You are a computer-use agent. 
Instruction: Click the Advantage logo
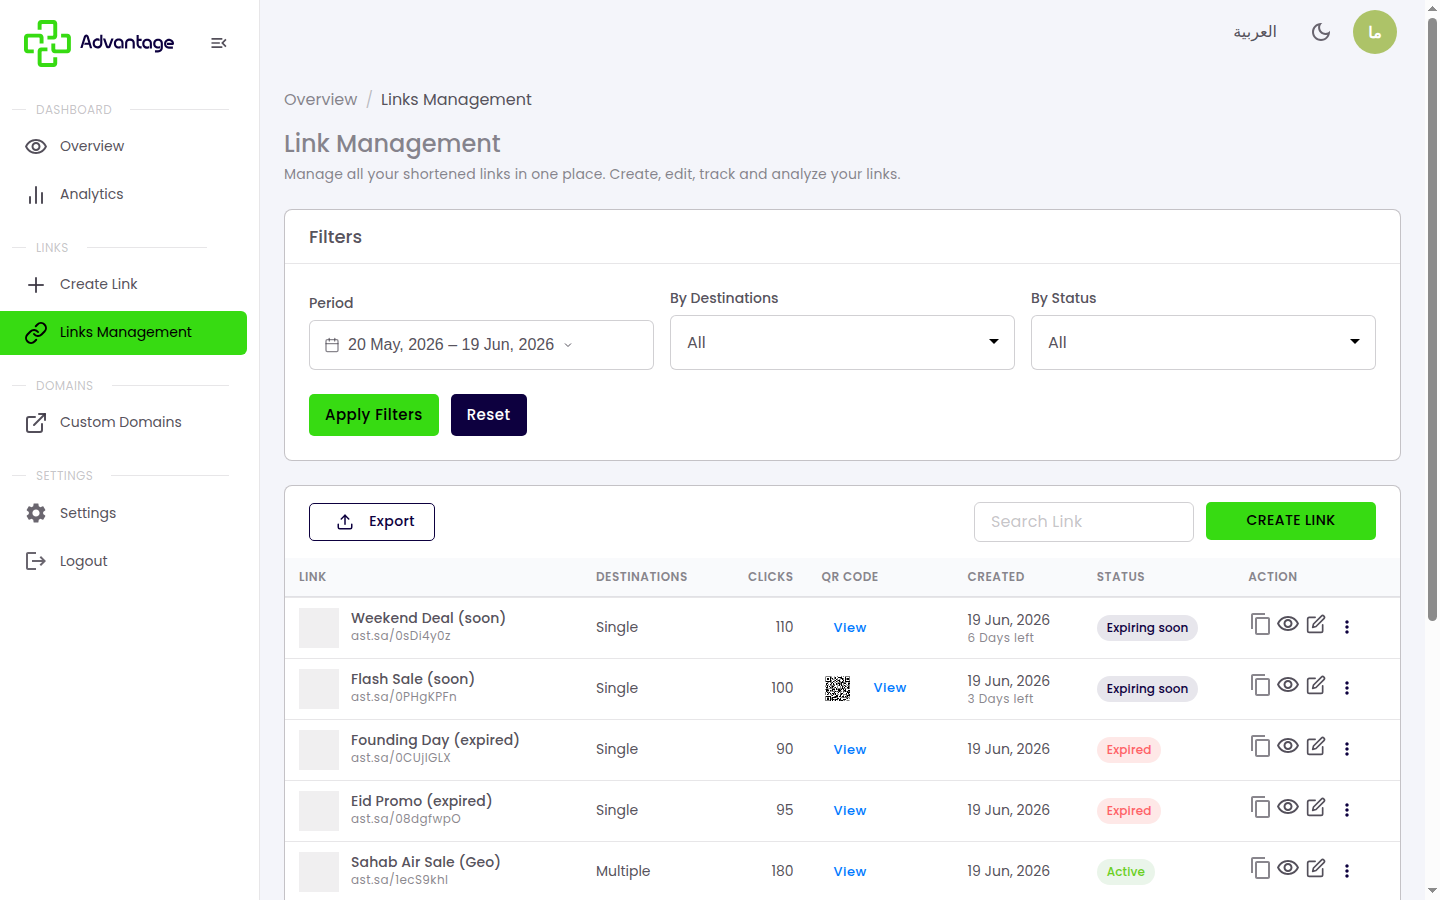coord(99,43)
